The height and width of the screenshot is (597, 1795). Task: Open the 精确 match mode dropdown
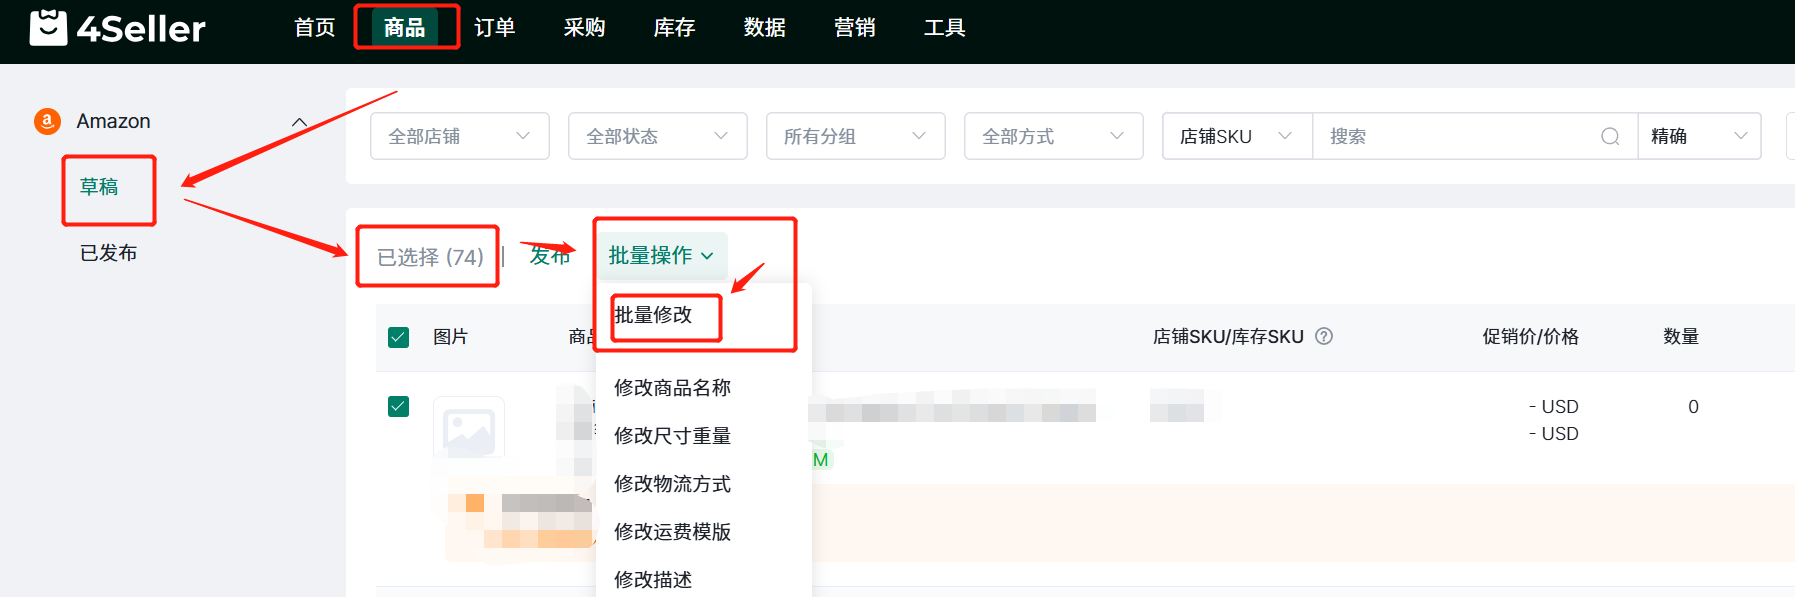[x=1698, y=136]
